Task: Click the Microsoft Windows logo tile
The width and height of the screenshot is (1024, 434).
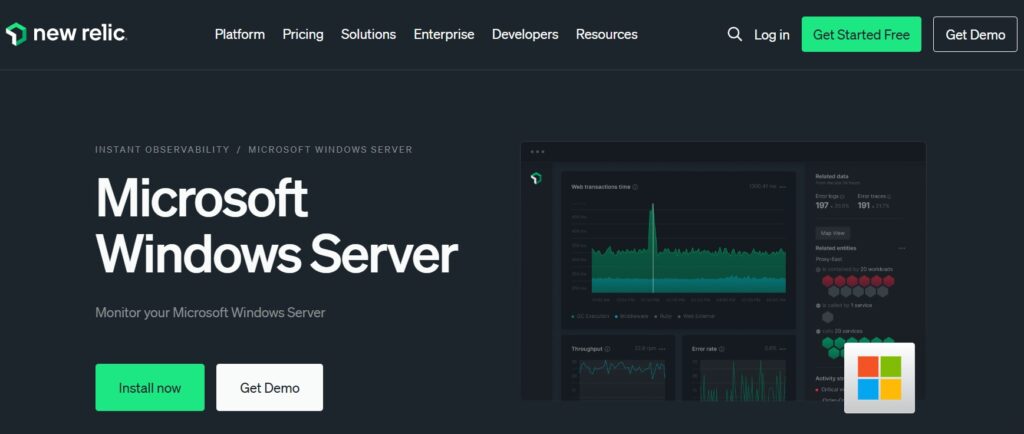Action: 879,378
